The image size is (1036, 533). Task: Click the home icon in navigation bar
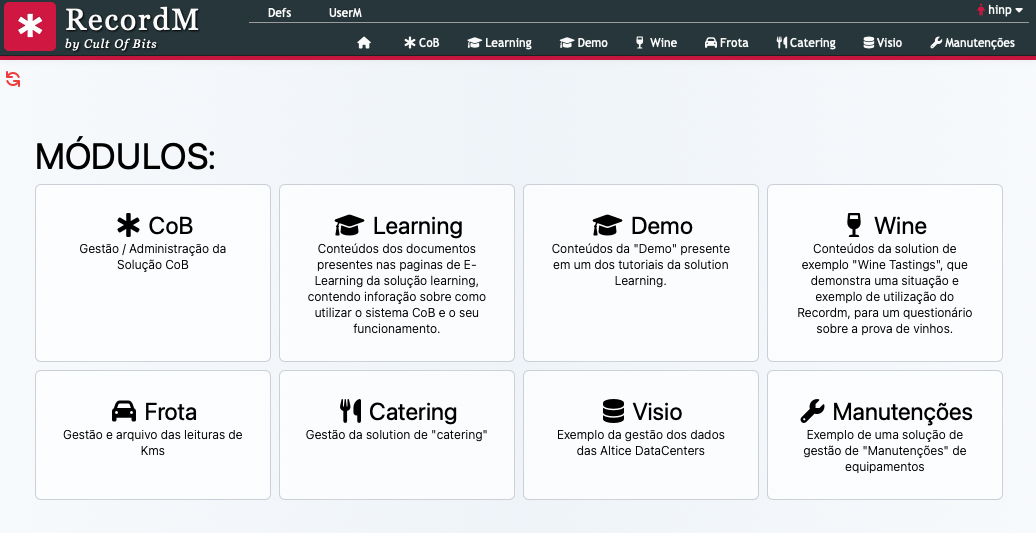coord(364,43)
